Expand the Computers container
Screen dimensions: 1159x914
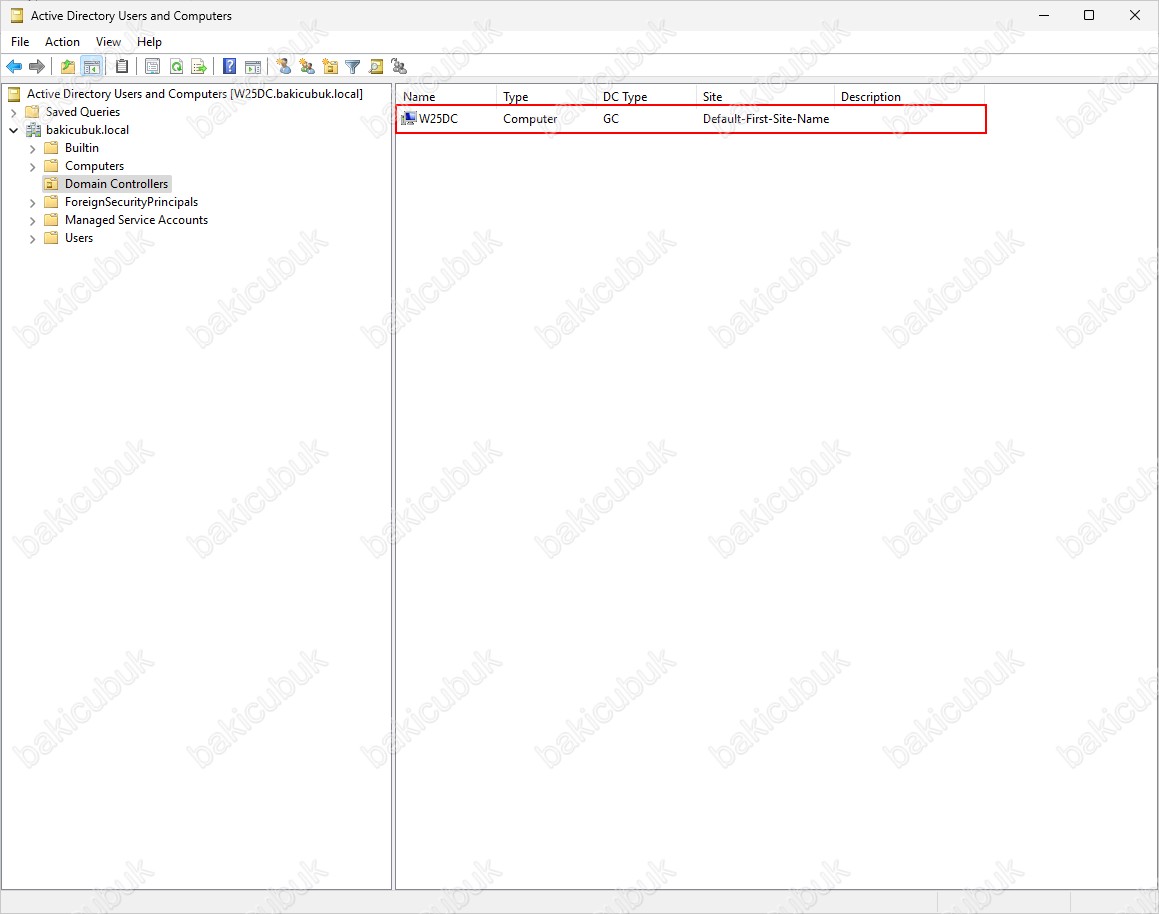click(x=33, y=166)
